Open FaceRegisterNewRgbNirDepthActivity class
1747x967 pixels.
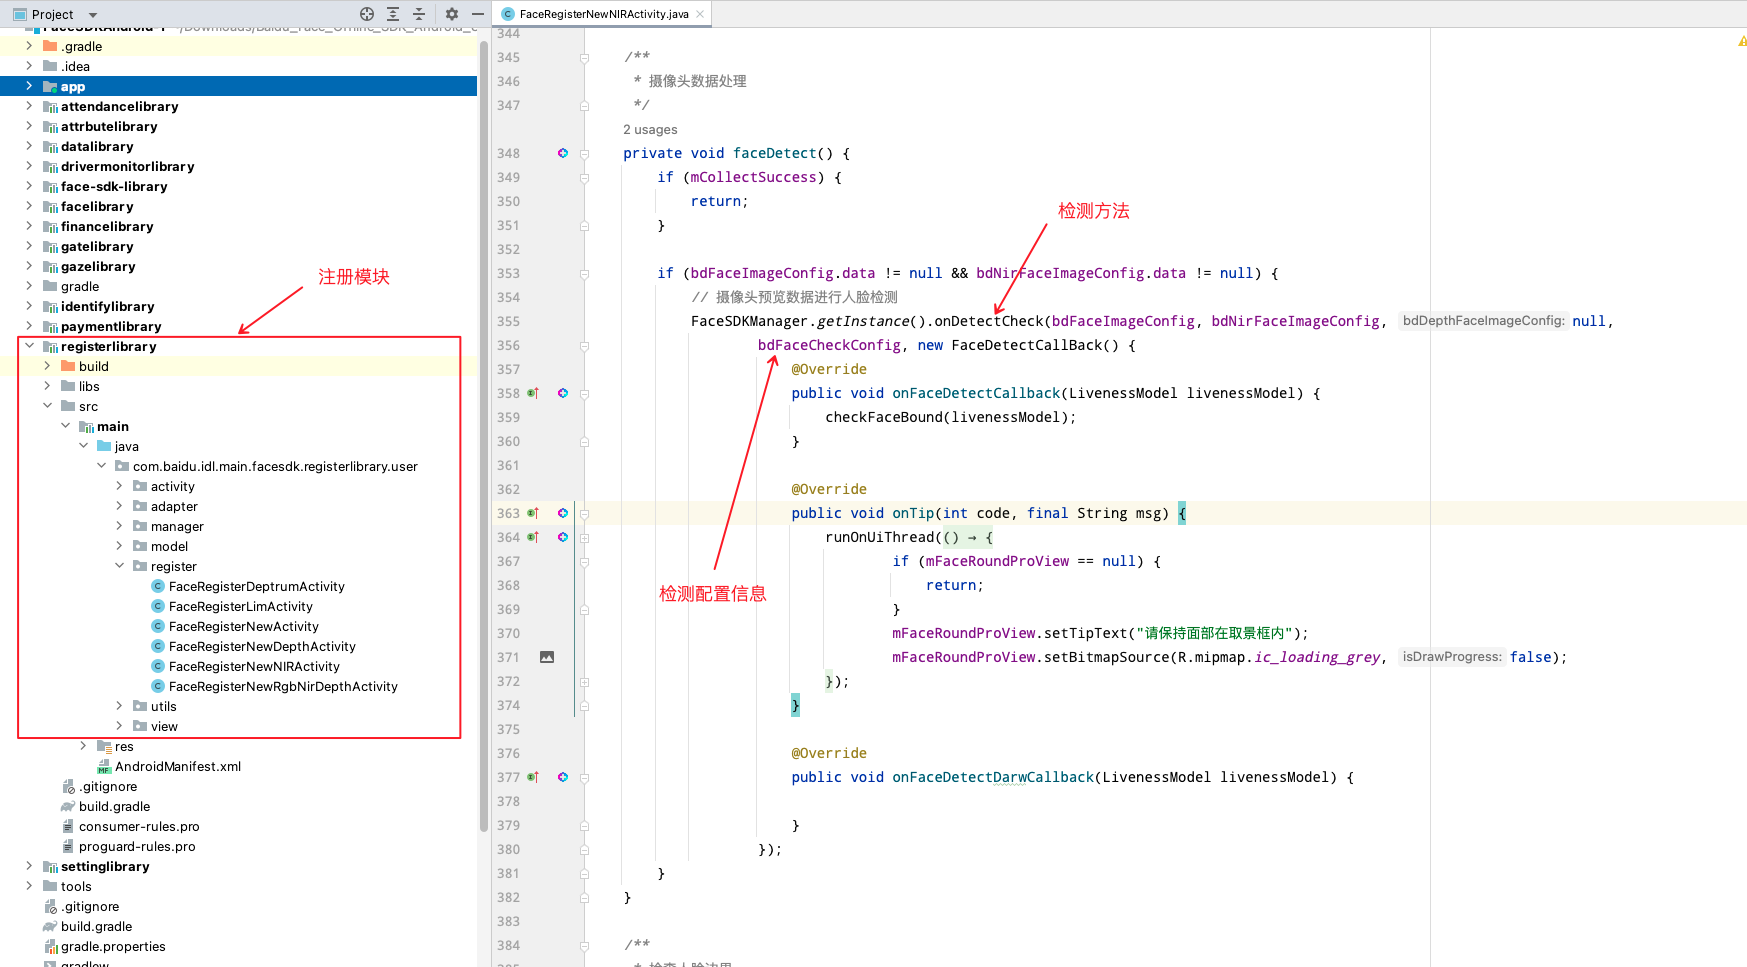[x=283, y=687]
